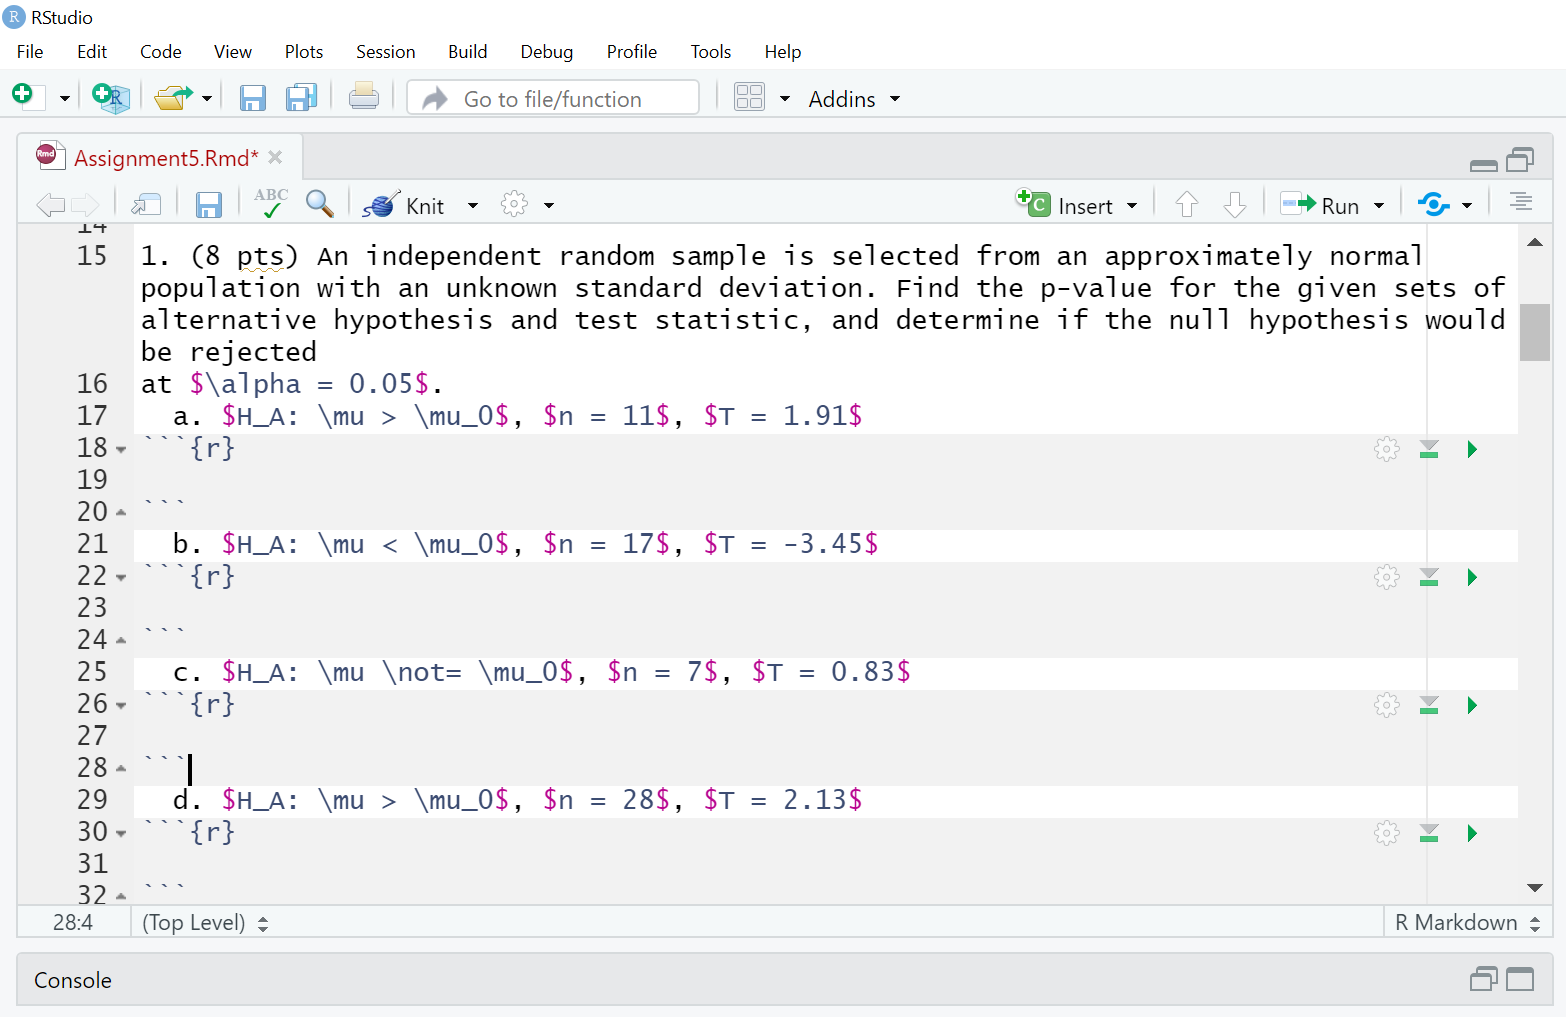The image size is (1566, 1017).
Task: Open the Insert dropdown arrow
Action: pyautogui.click(x=1132, y=206)
